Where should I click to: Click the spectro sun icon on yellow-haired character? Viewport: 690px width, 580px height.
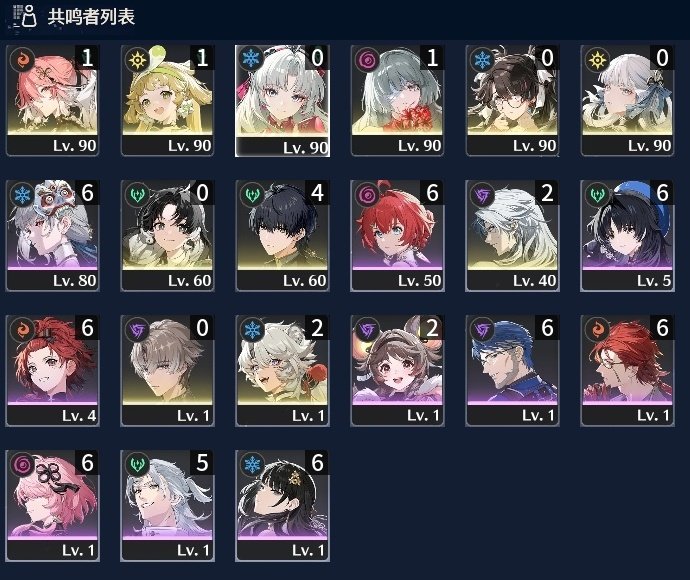137,59
